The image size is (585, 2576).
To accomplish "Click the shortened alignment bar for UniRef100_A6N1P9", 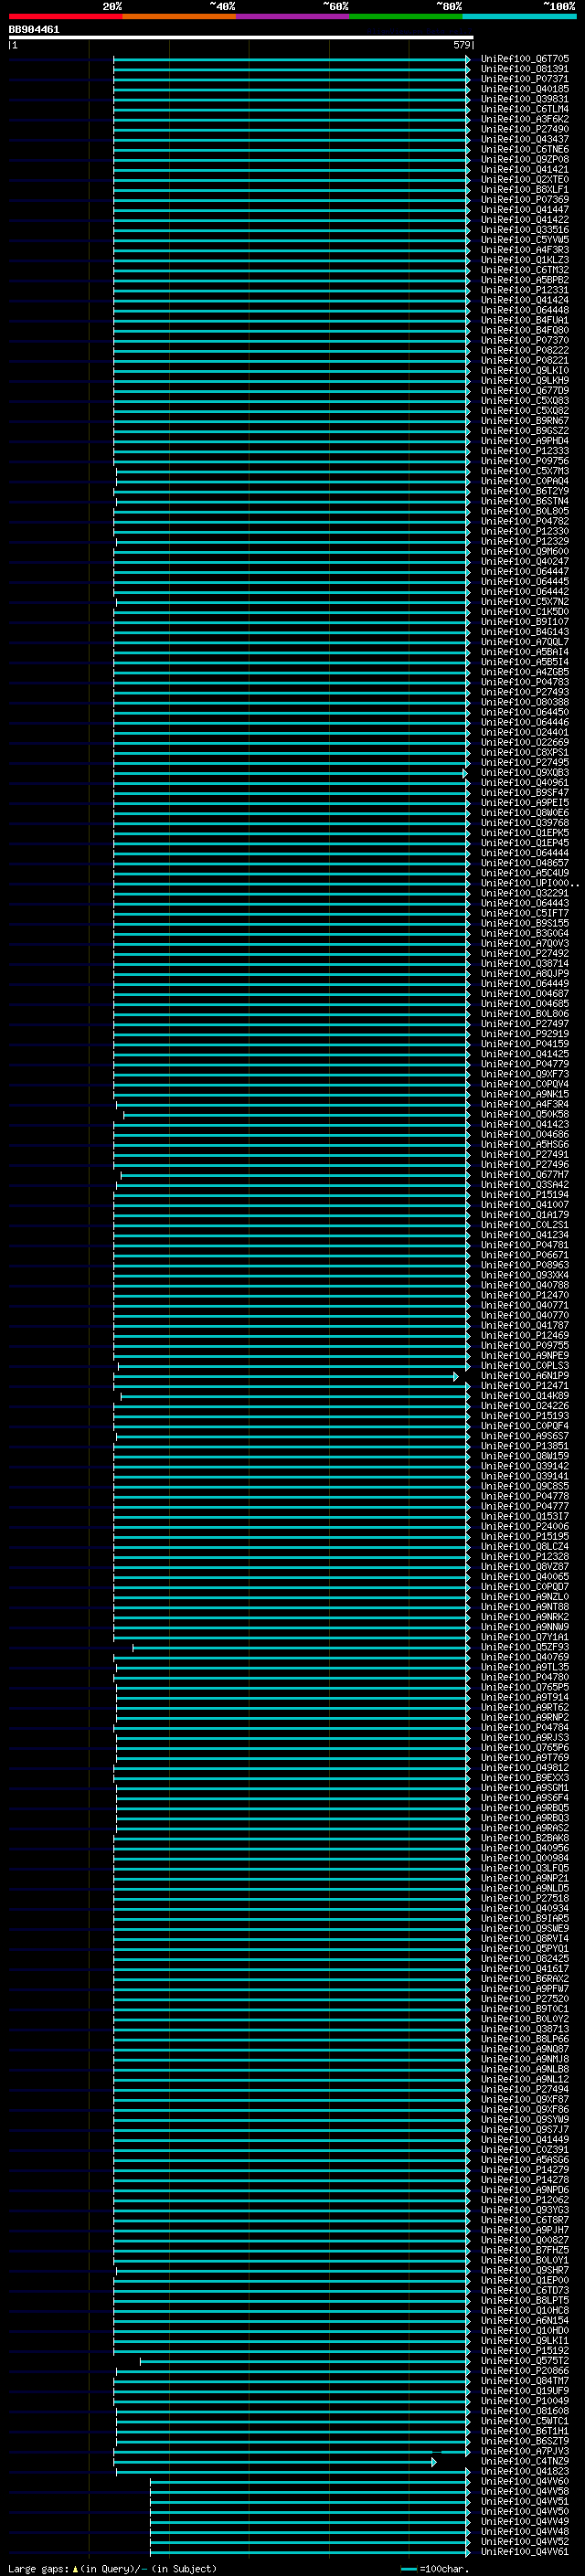I will point(286,1377).
